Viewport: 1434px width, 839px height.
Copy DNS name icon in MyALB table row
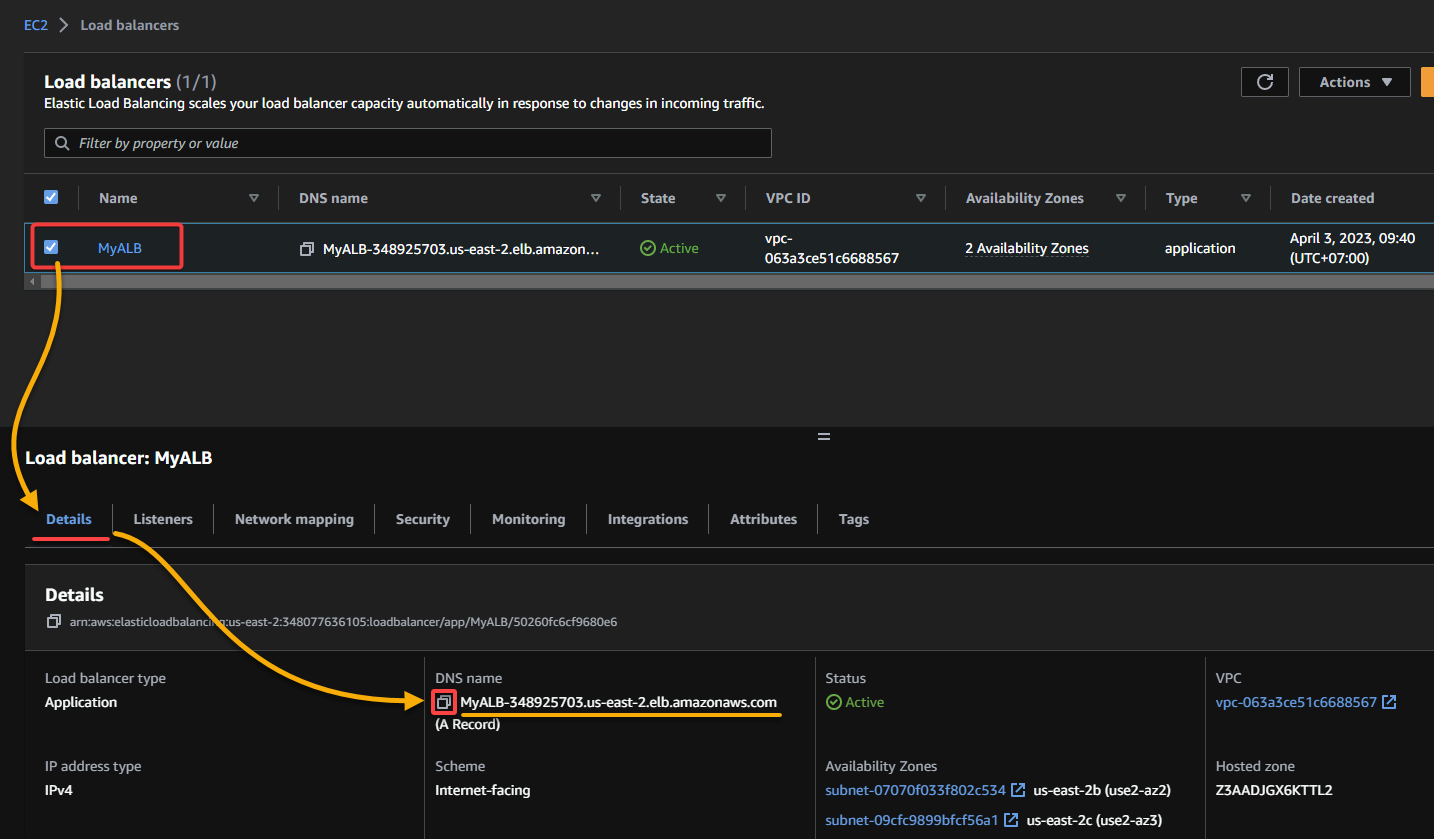click(307, 249)
